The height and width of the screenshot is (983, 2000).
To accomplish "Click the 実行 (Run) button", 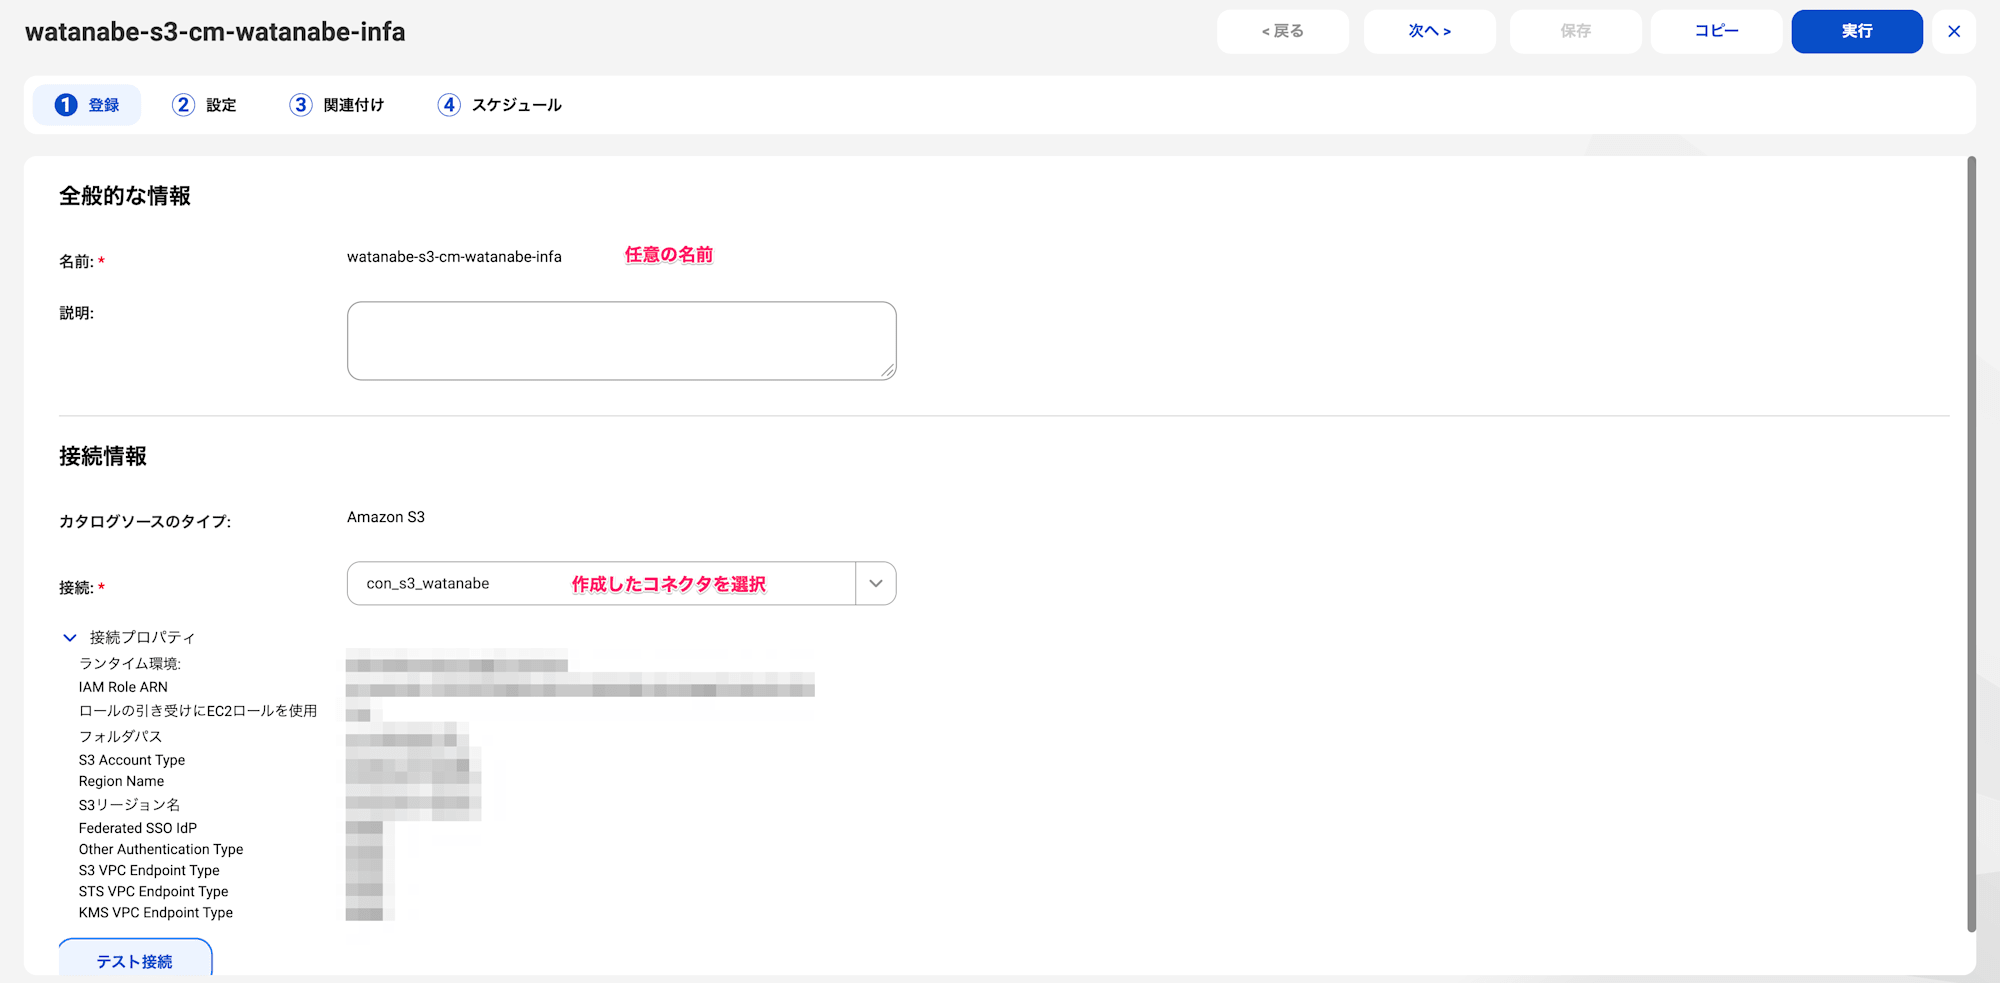I will [x=1856, y=31].
